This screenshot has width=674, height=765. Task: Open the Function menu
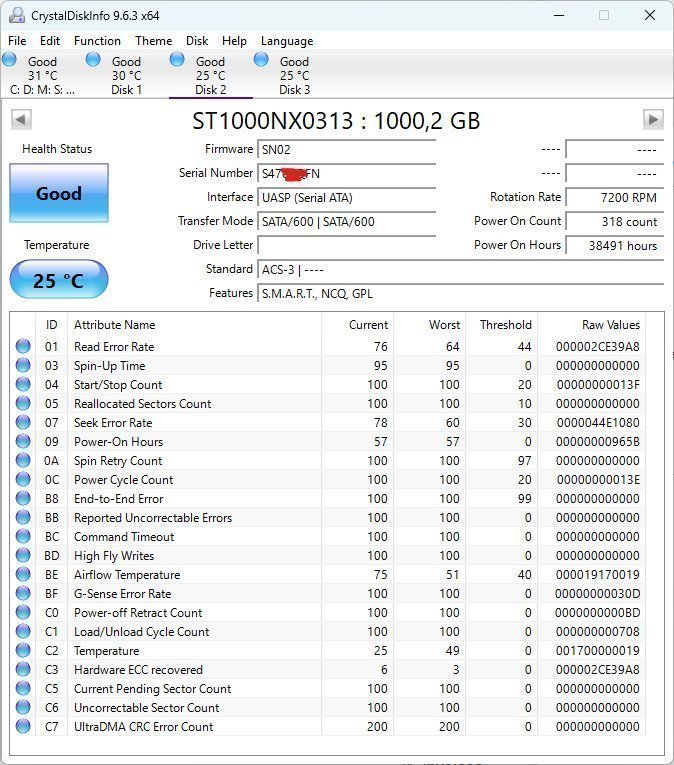(97, 41)
